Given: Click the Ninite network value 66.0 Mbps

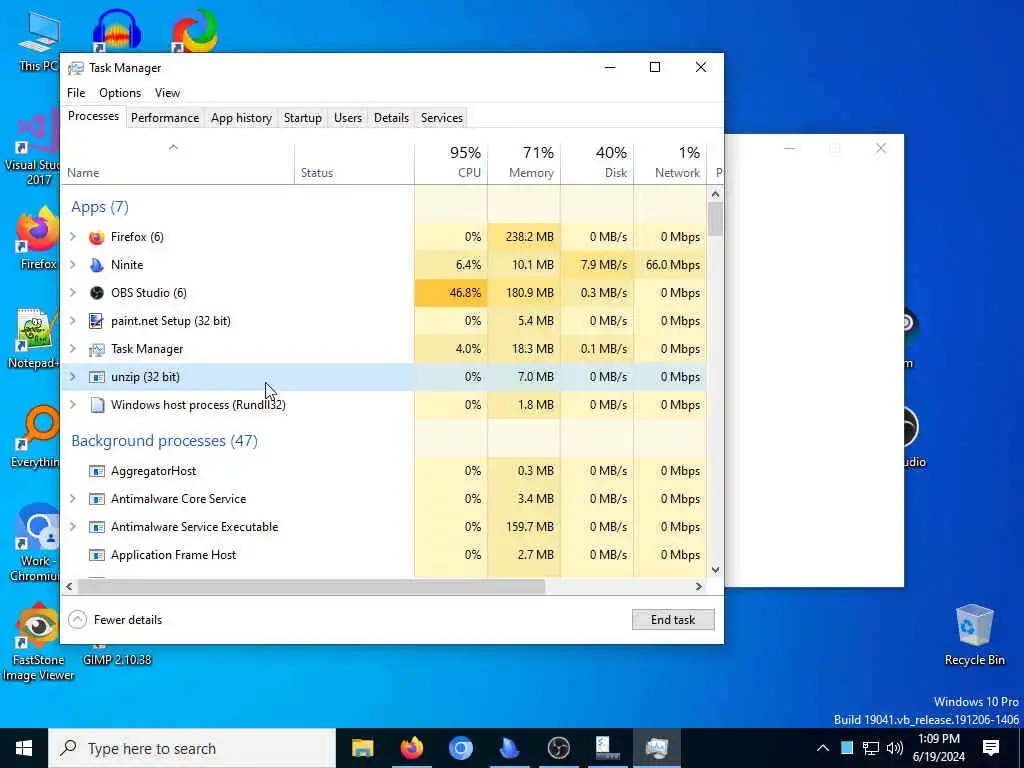Looking at the screenshot, I should 673,265.
